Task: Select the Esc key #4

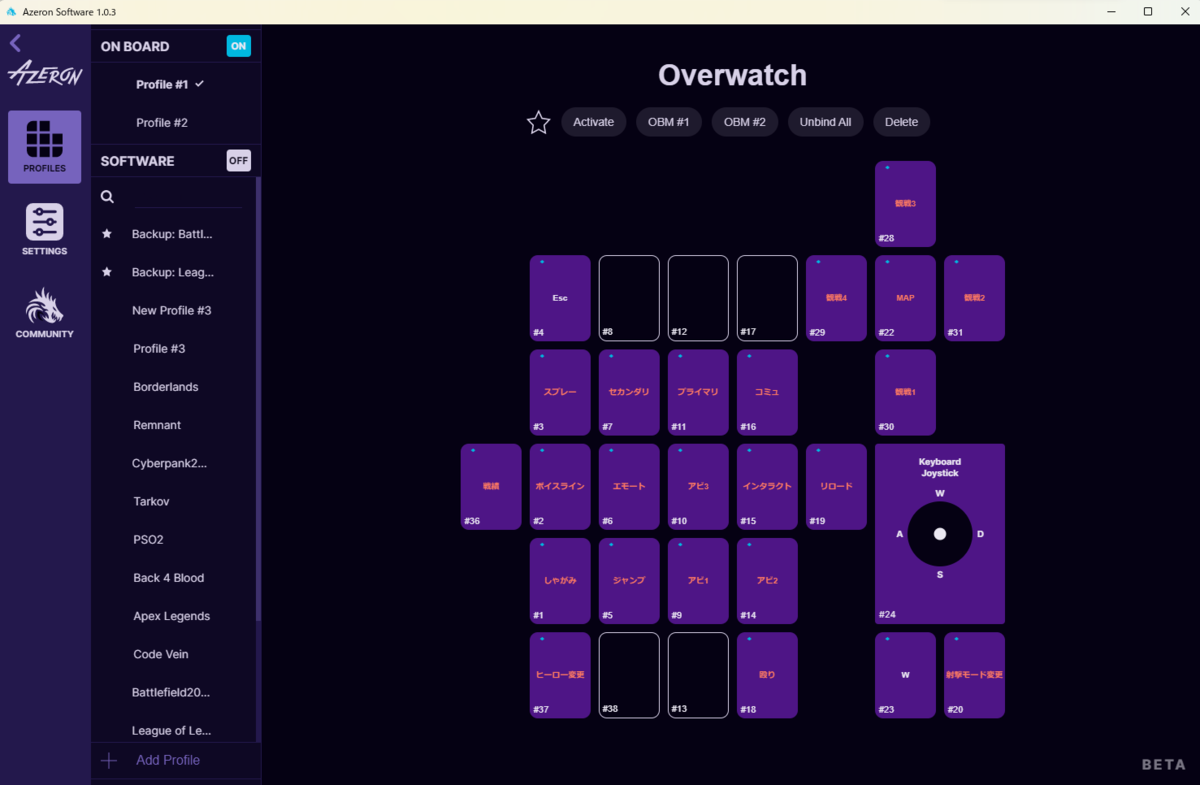Action: point(560,298)
